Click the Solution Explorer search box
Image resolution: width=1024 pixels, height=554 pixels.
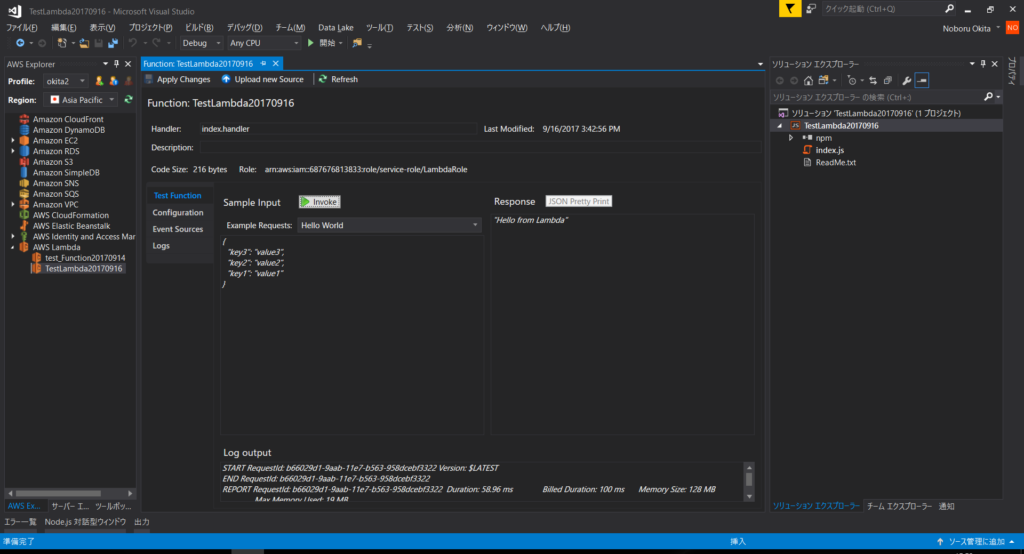[x=877, y=97]
